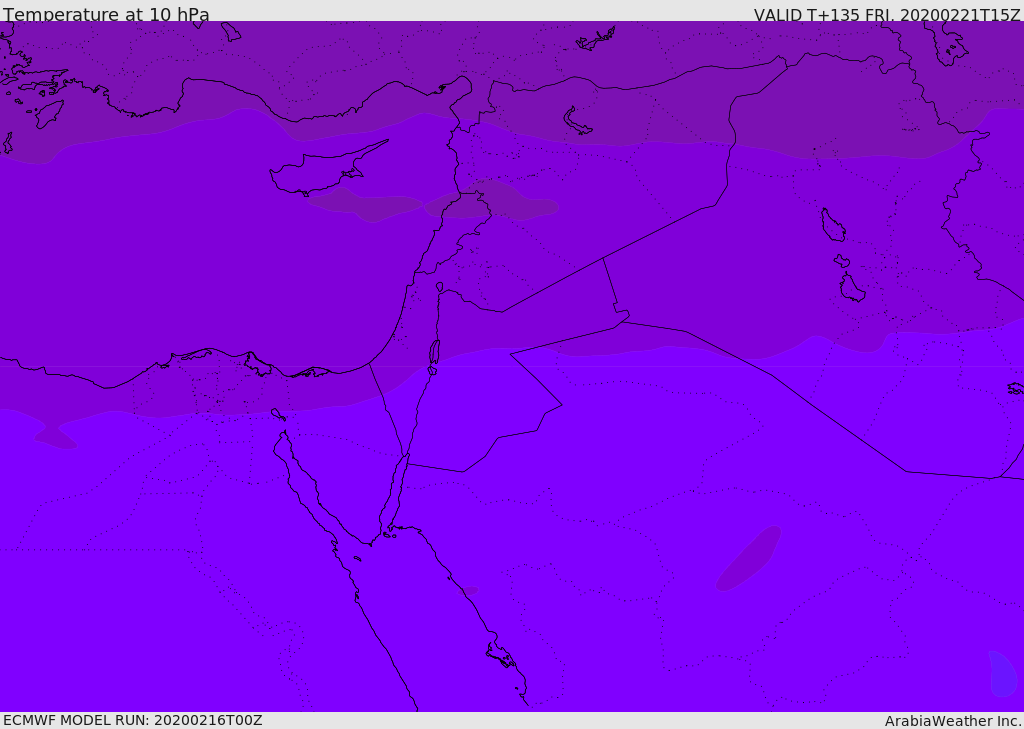This screenshot has height=729, width=1024.
Task: Click the "Temperature at 10 hPa" title
Action: [106, 15]
